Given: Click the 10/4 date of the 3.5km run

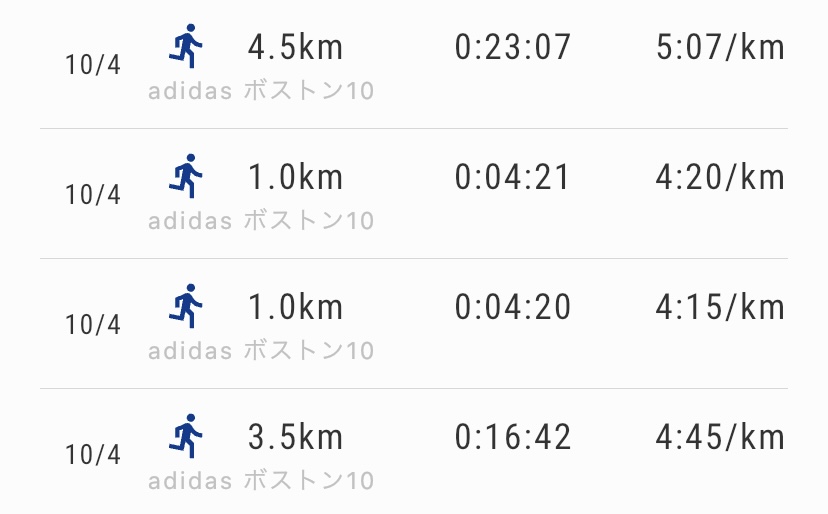Looking at the screenshot, I should tap(93, 455).
